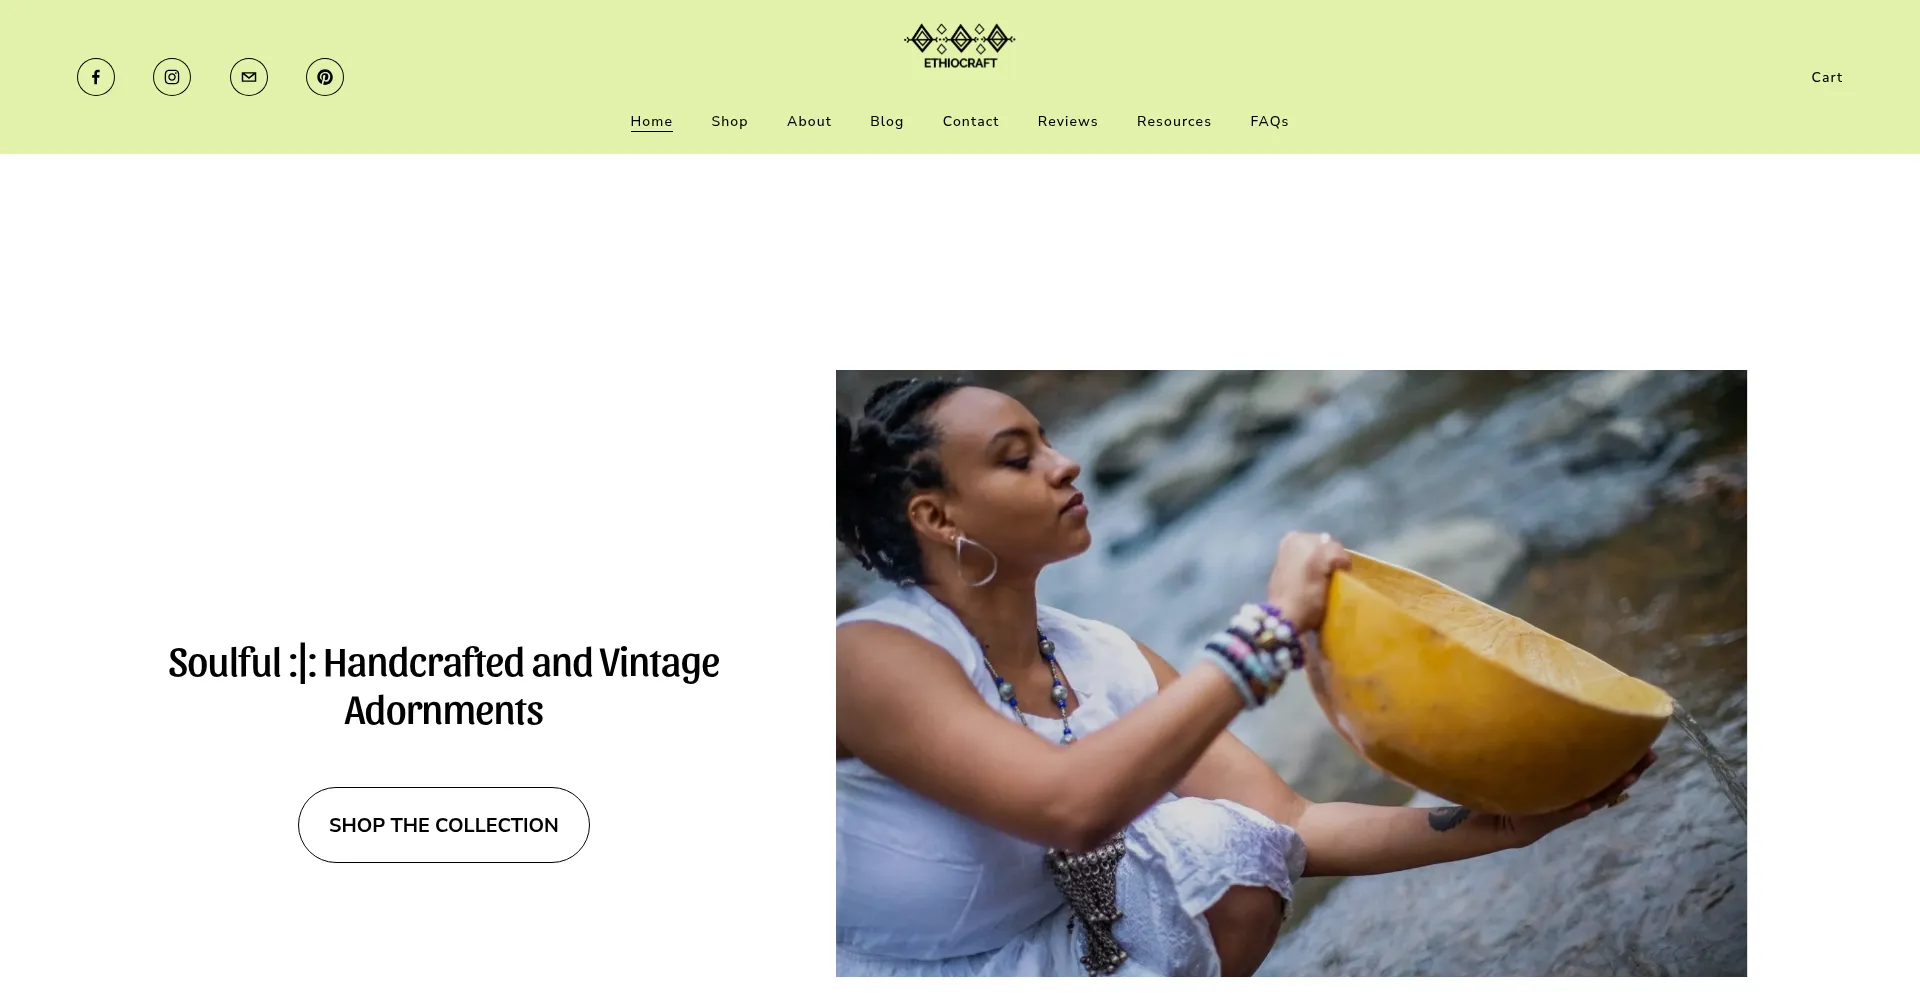Image resolution: width=1920 pixels, height=993 pixels.
Task: Click the Ethiocraft logo
Action: coord(960,47)
